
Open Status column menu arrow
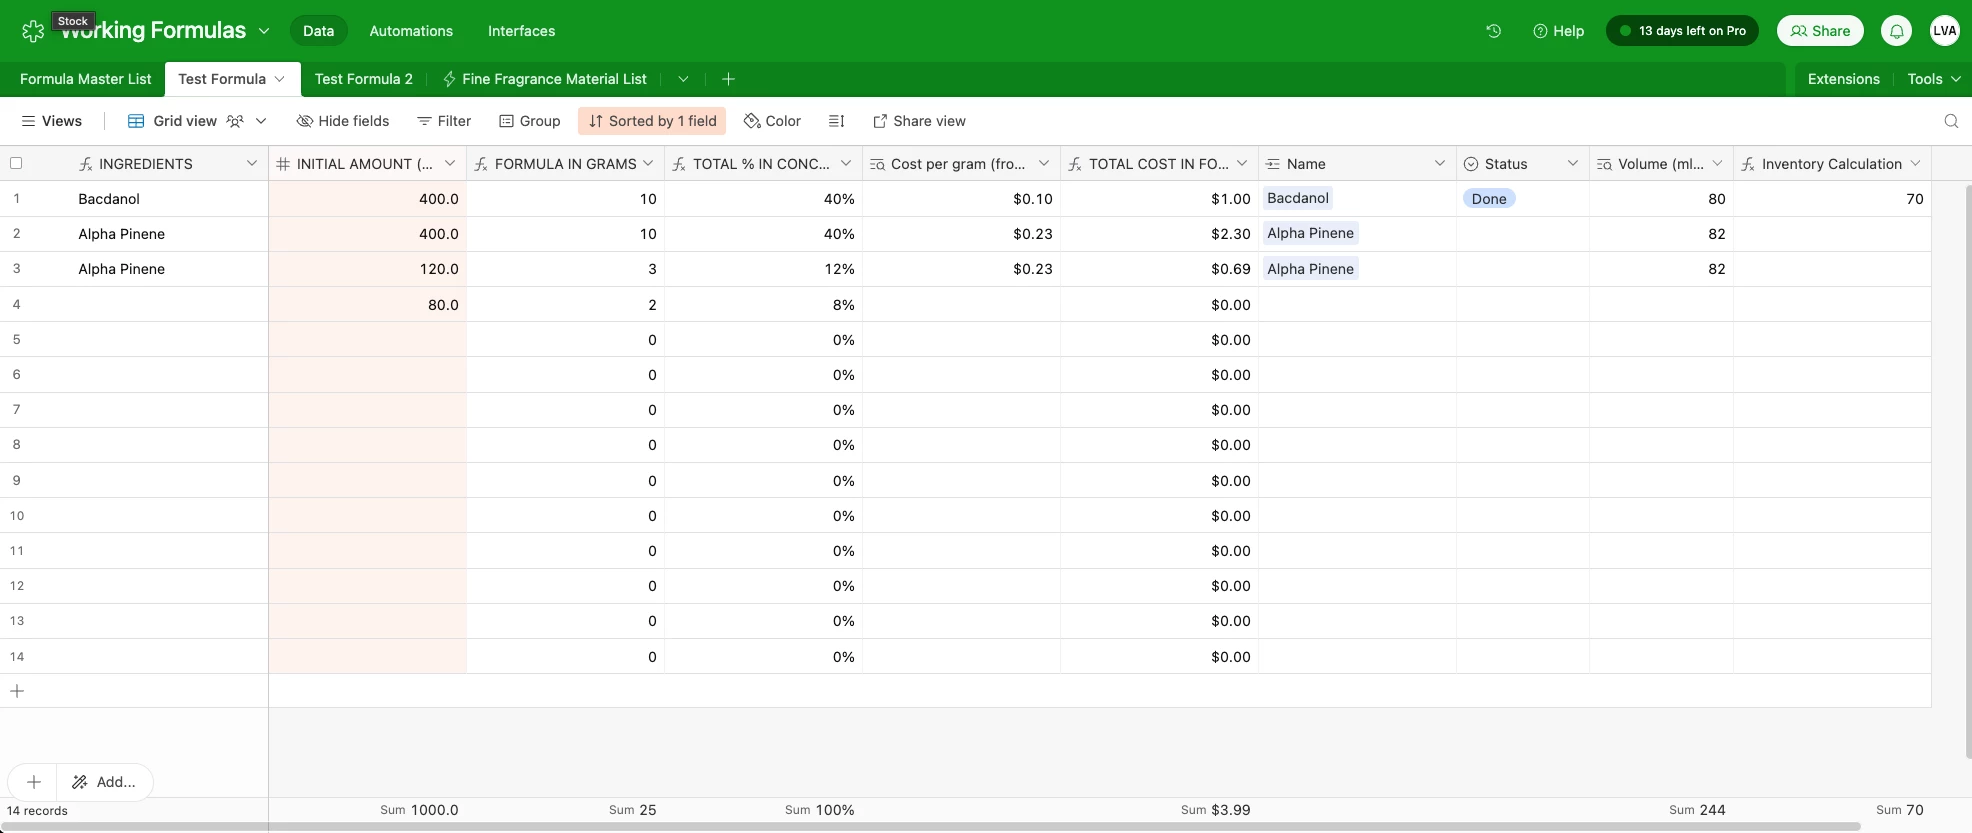tap(1573, 163)
